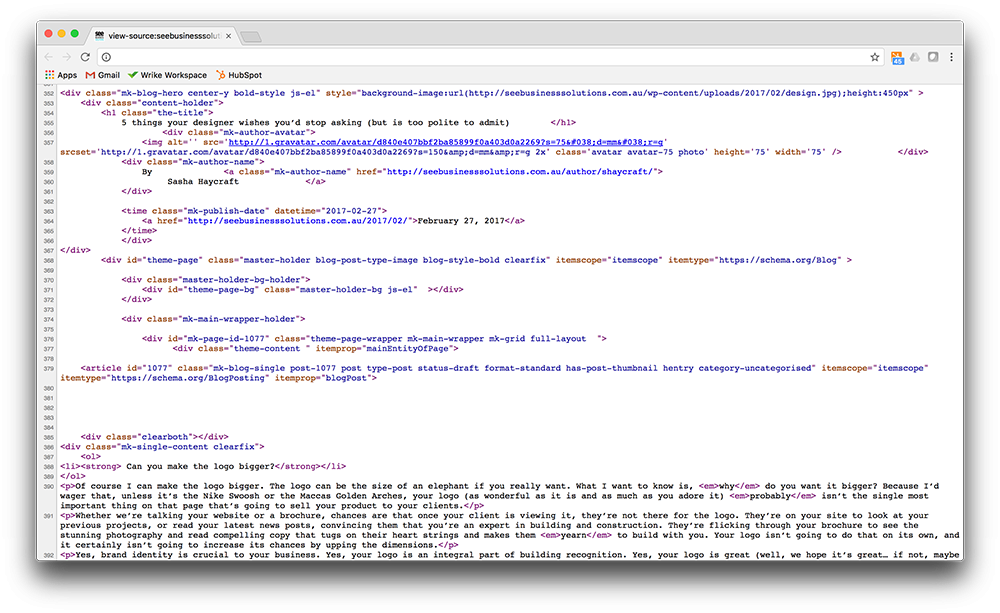Open the seebusinesssolutions.com.au/2017/02/ href link
The height and width of the screenshot is (613, 1000).
click(x=297, y=221)
